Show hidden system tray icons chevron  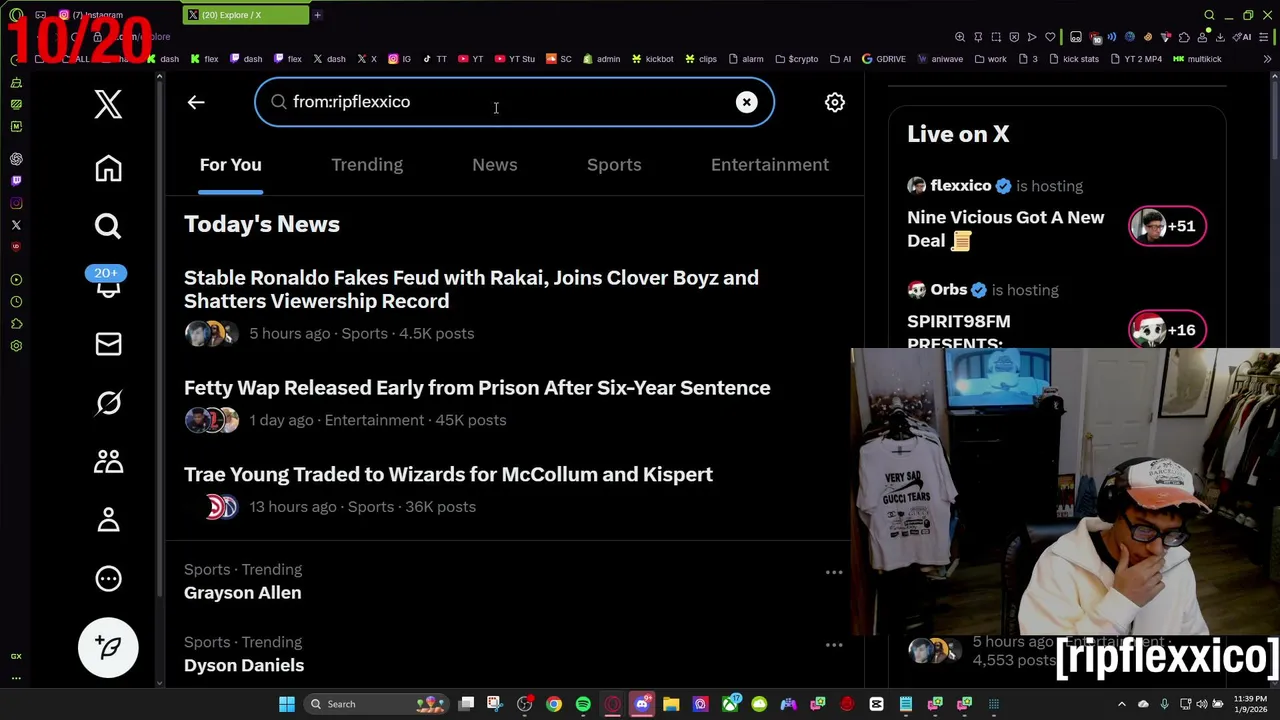tap(1121, 704)
